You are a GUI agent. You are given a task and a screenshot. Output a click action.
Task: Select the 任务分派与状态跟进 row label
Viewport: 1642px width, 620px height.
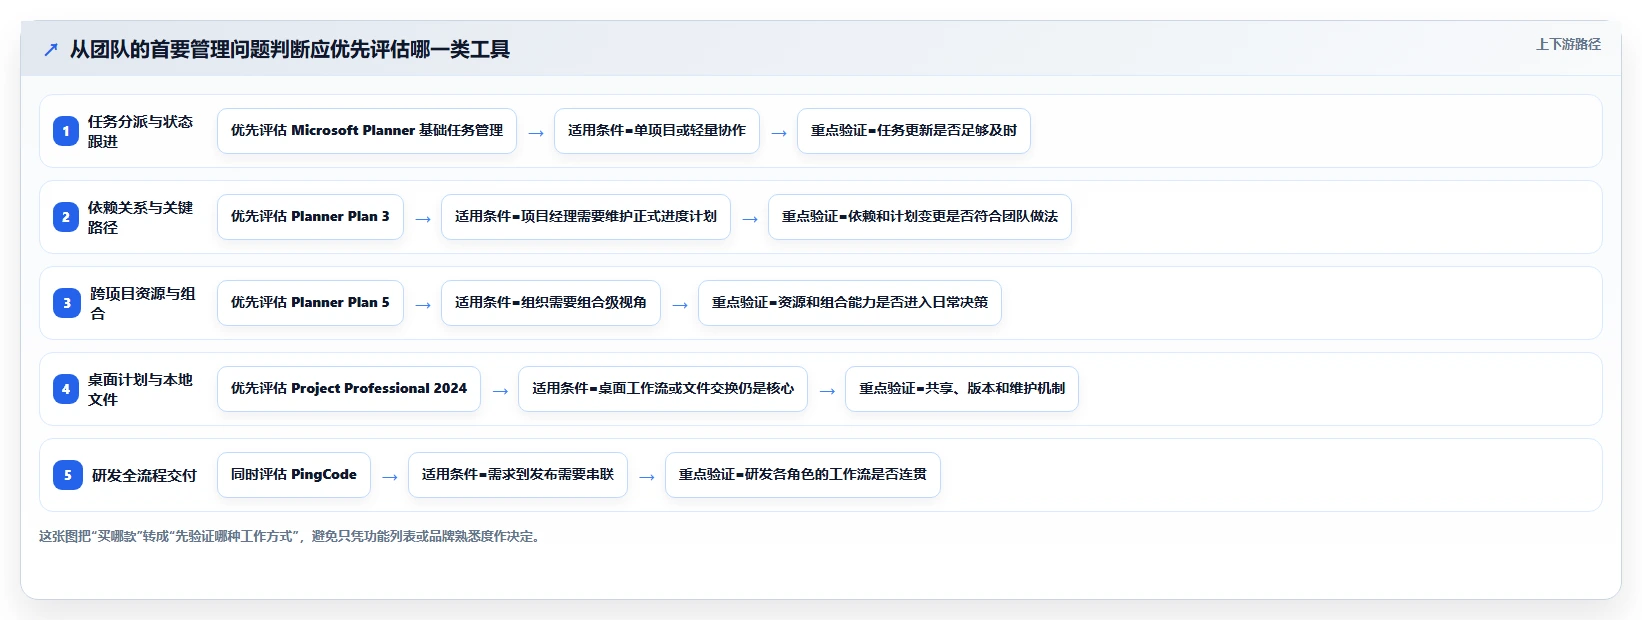click(140, 131)
